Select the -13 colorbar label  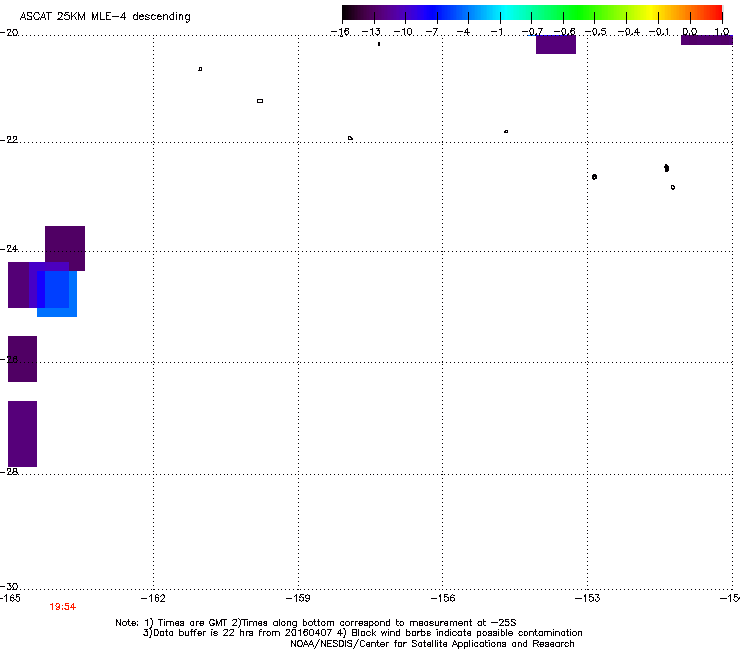click(x=371, y=32)
